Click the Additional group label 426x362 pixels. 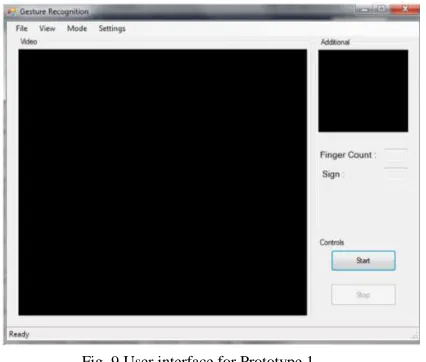tap(335, 42)
